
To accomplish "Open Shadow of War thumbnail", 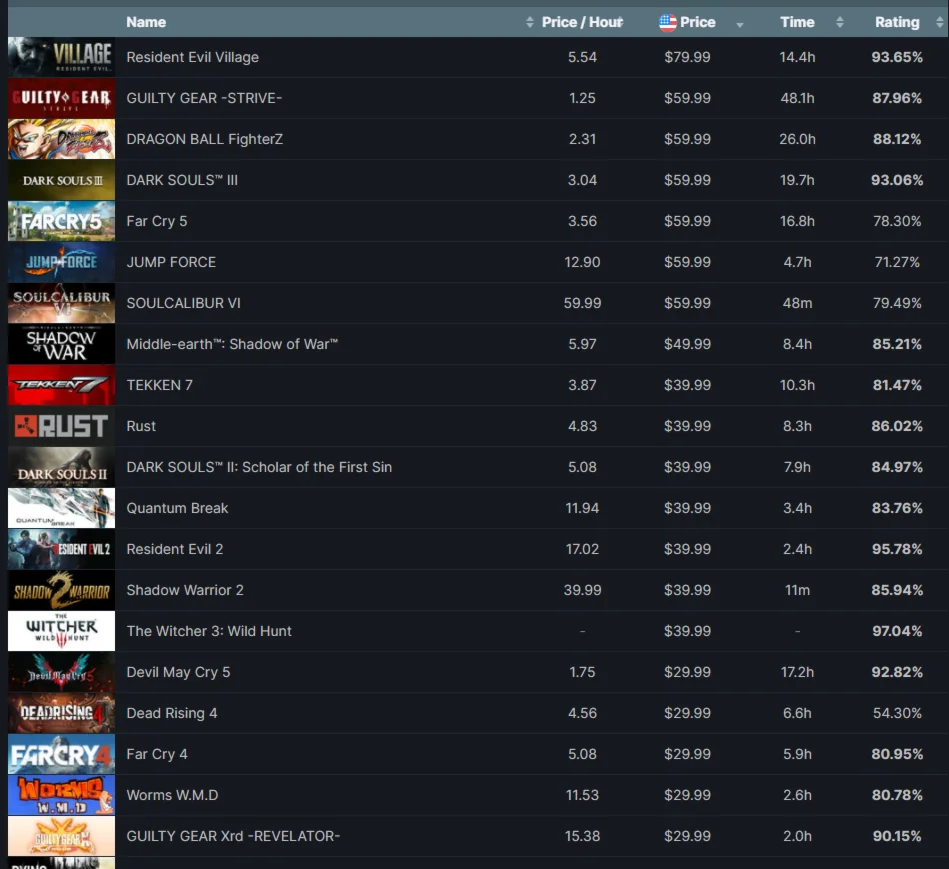I will [x=61, y=344].
